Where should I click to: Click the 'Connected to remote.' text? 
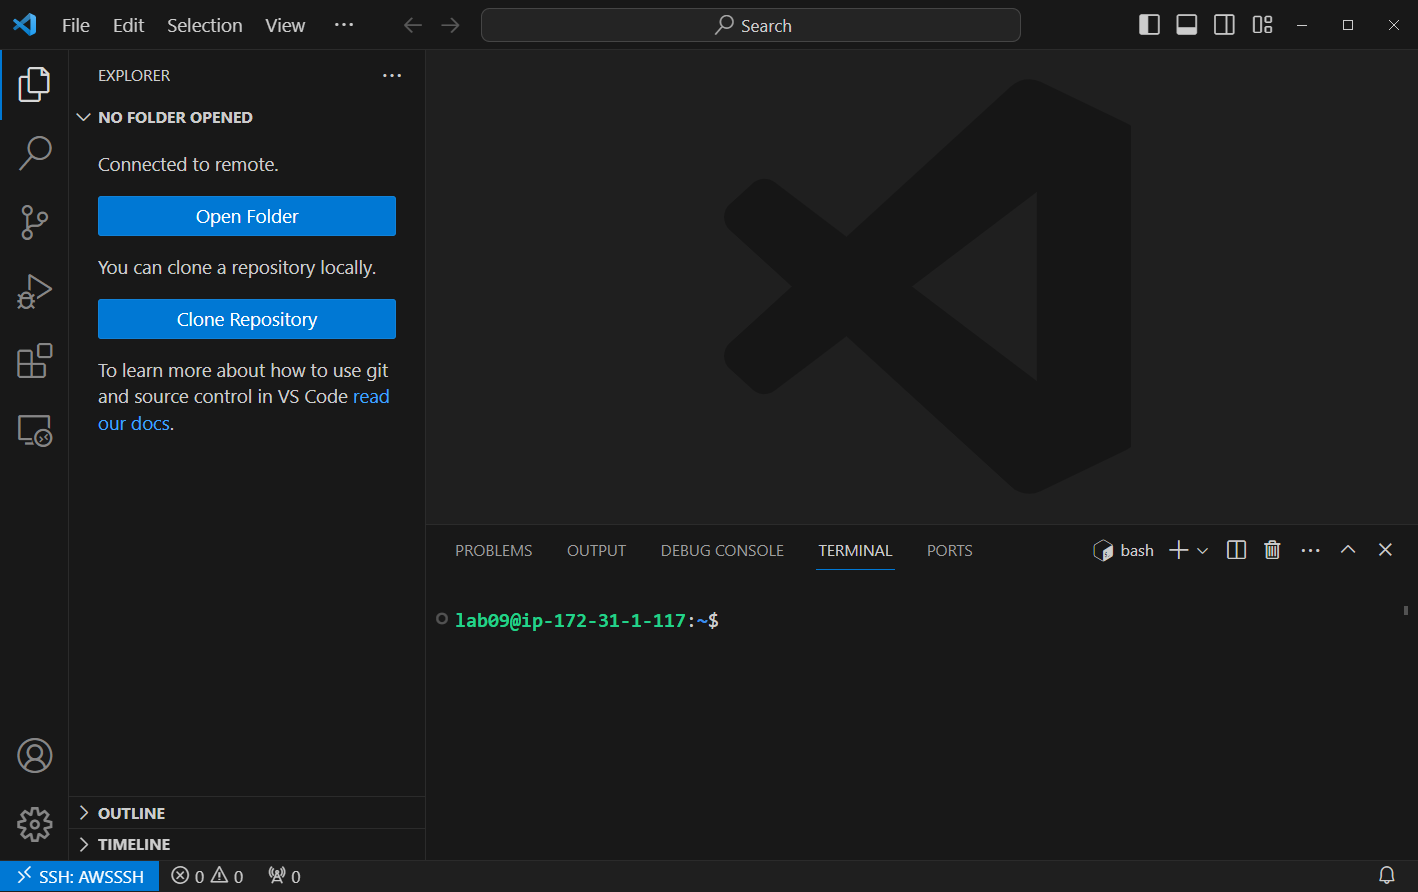point(188,164)
